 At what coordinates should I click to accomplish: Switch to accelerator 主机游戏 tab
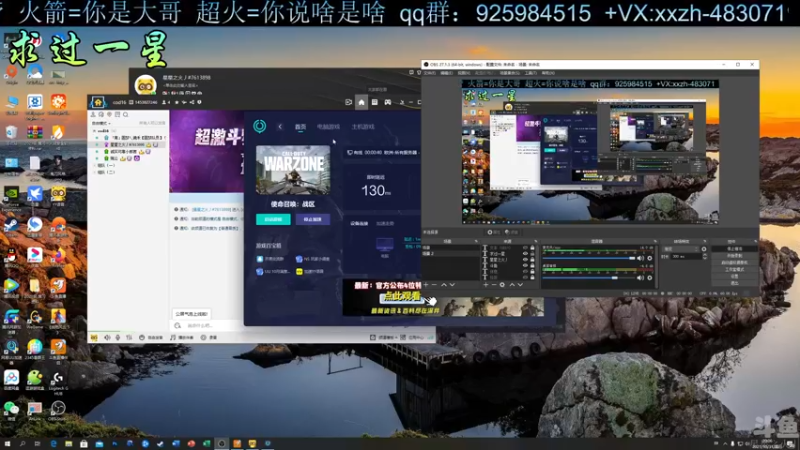click(x=363, y=127)
